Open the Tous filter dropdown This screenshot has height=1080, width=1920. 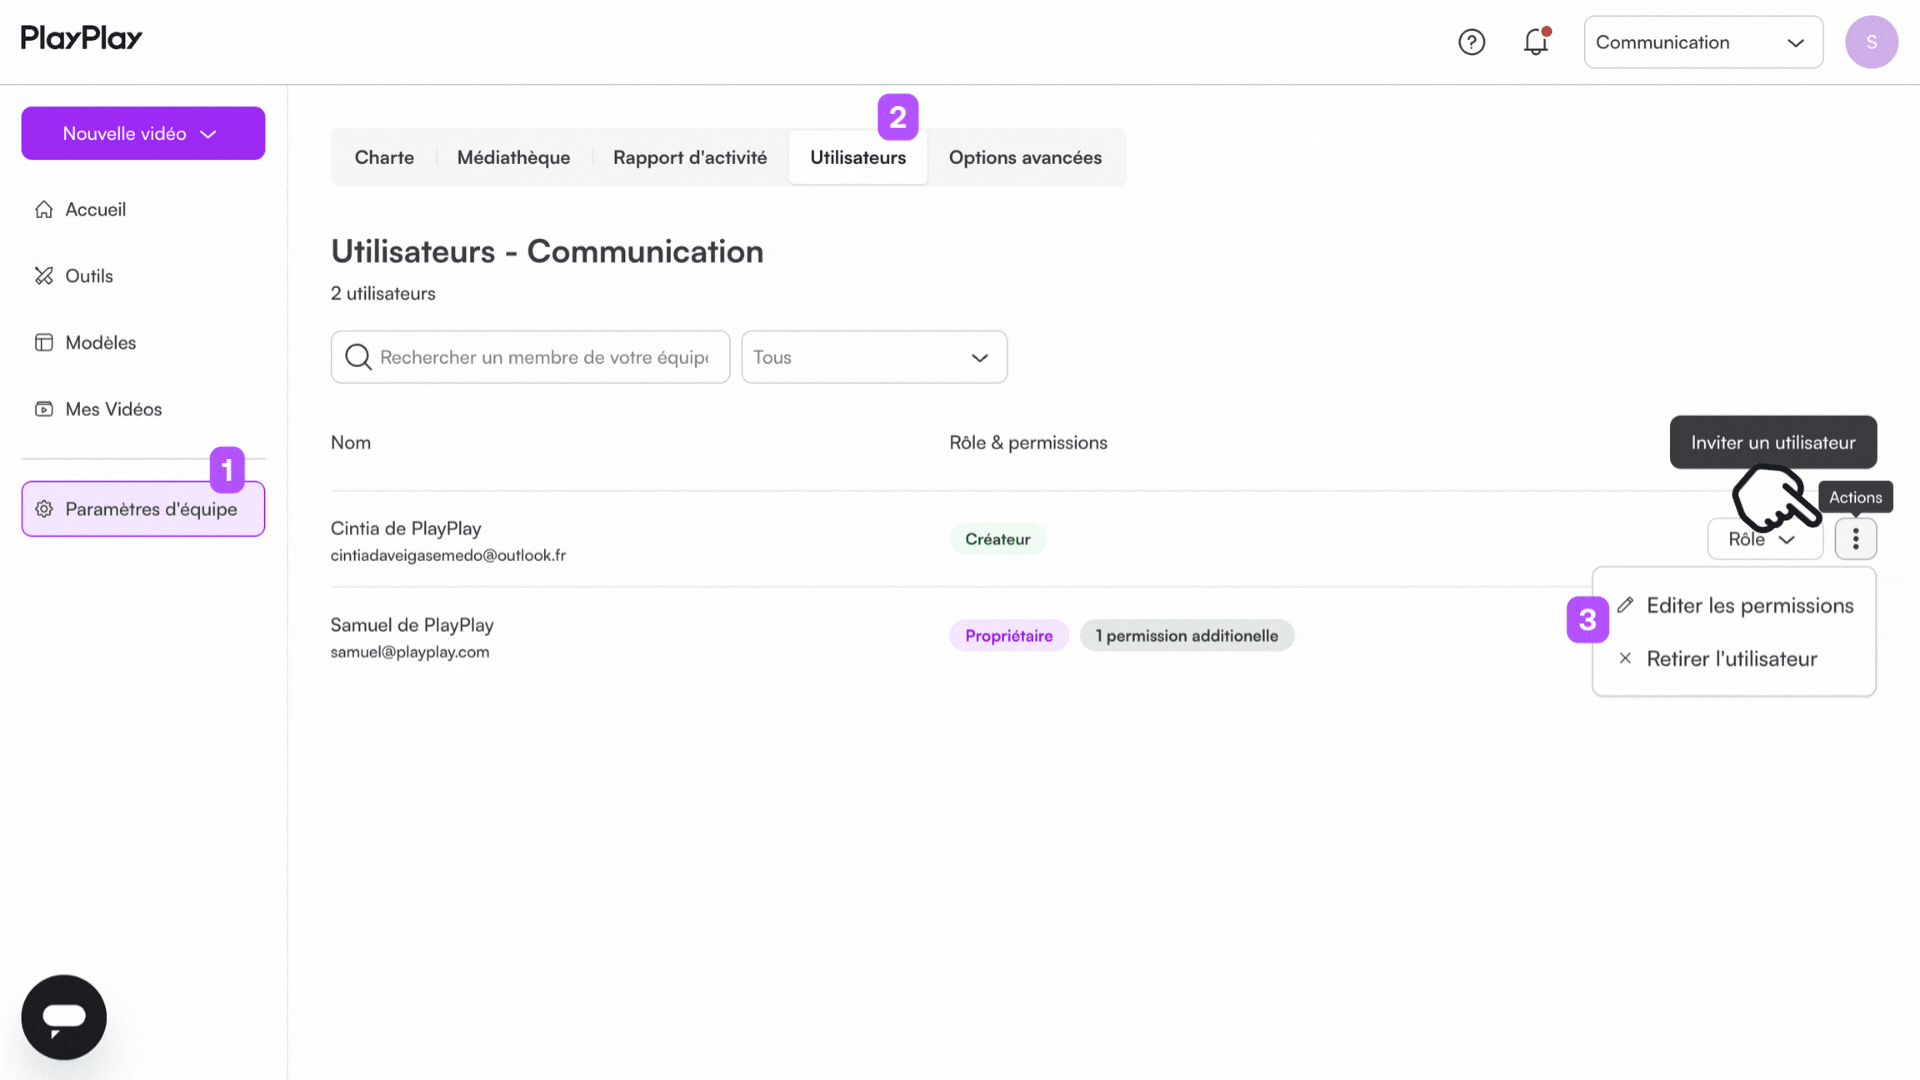874,357
